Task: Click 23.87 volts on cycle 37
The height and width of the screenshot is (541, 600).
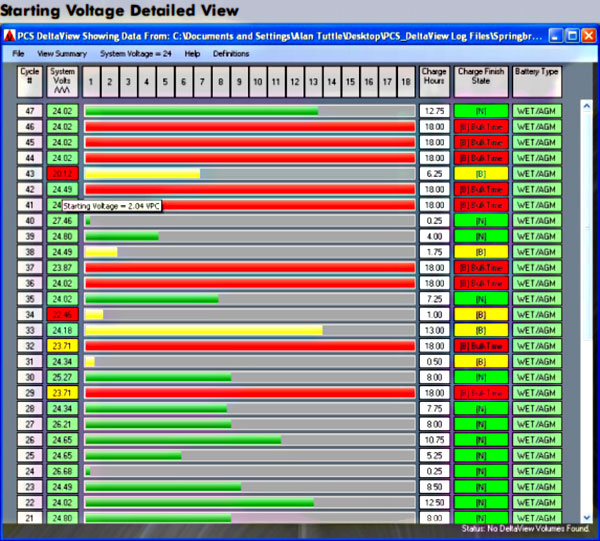Action: click(62, 267)
